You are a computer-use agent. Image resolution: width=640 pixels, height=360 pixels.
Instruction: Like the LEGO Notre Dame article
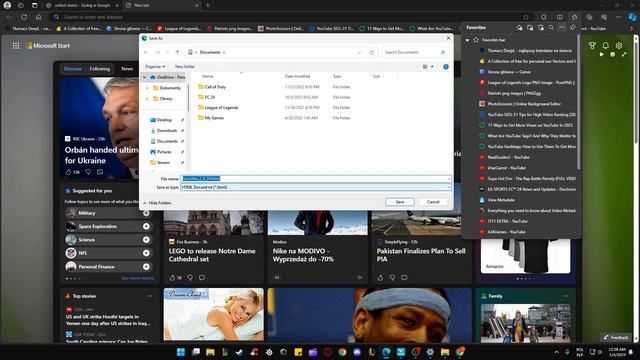coord(172,278)
